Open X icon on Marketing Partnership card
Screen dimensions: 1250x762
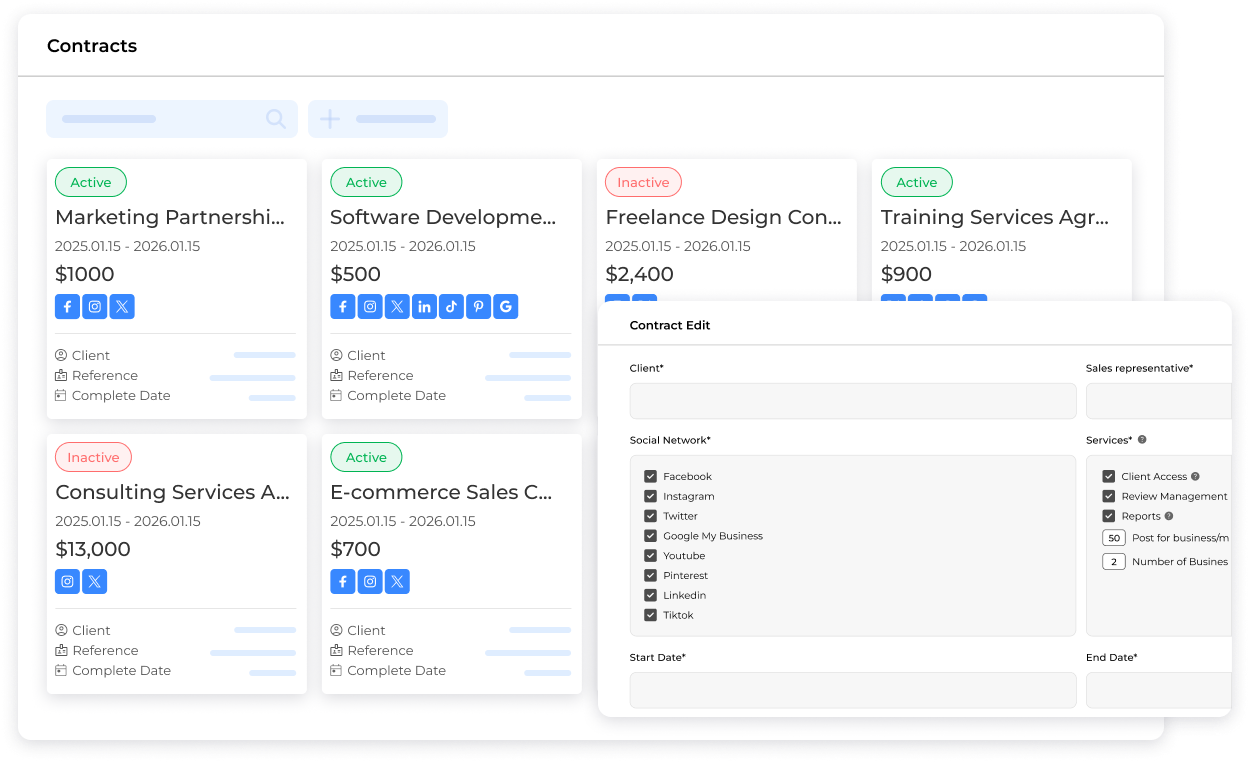(x=122, y=307)
